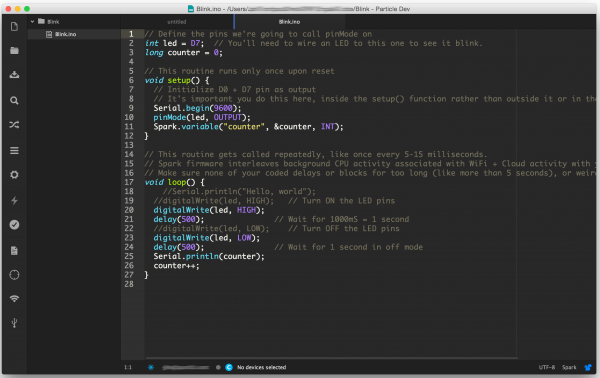Viewport: 600px width, 378px height.
Task: Open the folder icon in sidebar
Action: [x=14, y=51]
